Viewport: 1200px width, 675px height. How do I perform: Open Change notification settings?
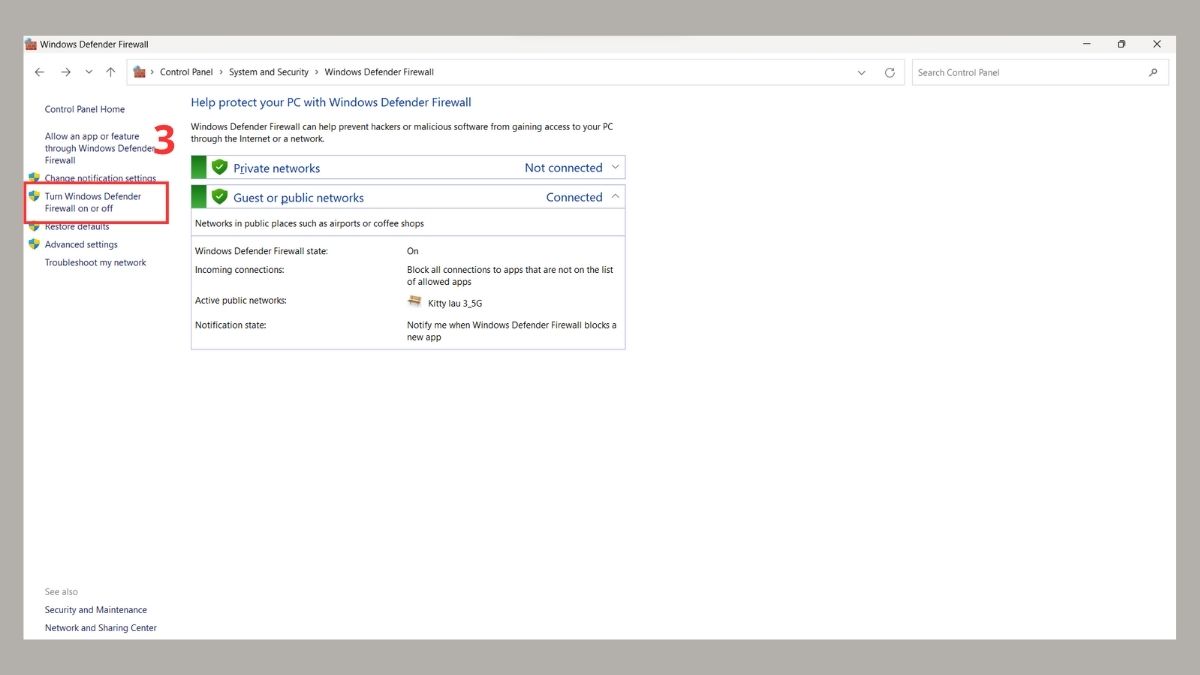[x=100, y=179]
